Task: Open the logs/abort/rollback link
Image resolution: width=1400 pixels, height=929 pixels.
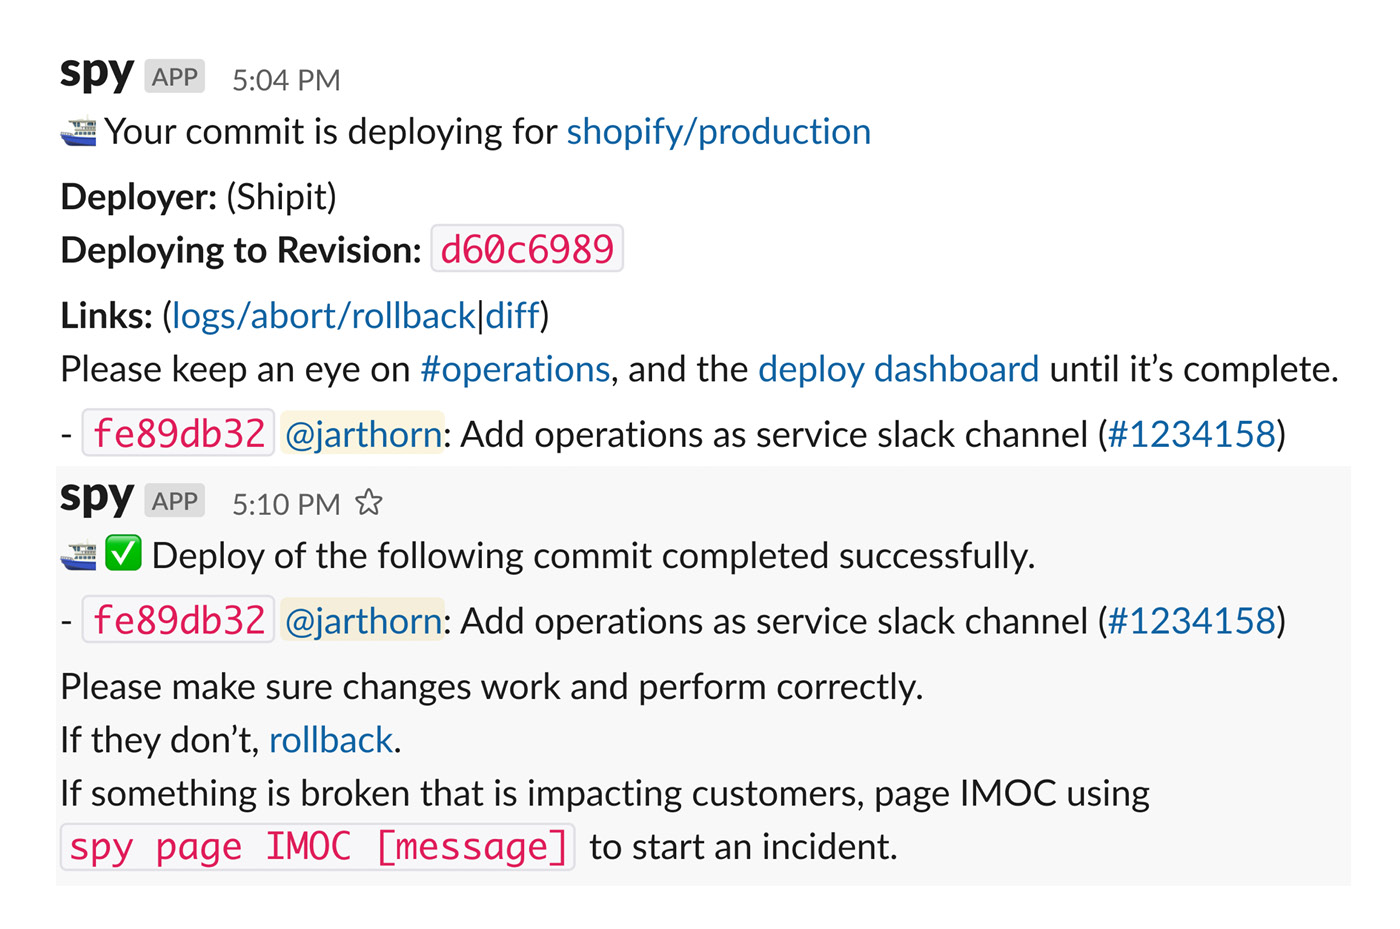Action: click(323, 316)
